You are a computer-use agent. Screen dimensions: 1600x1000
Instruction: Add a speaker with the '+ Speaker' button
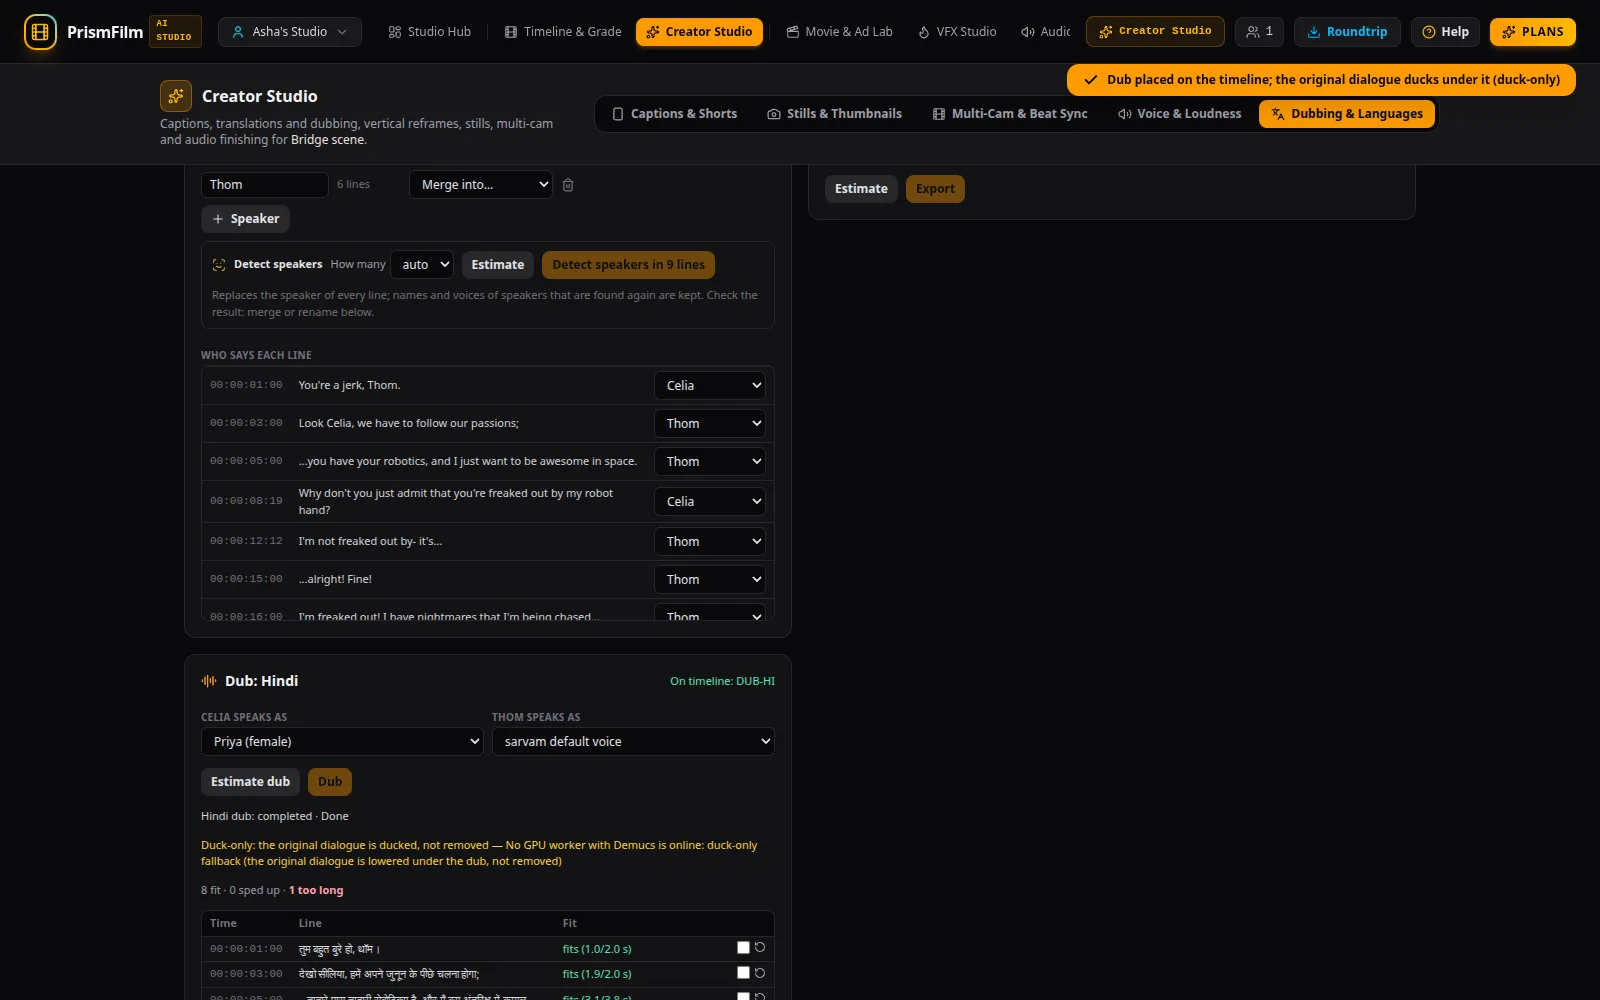tap(245, 219)
